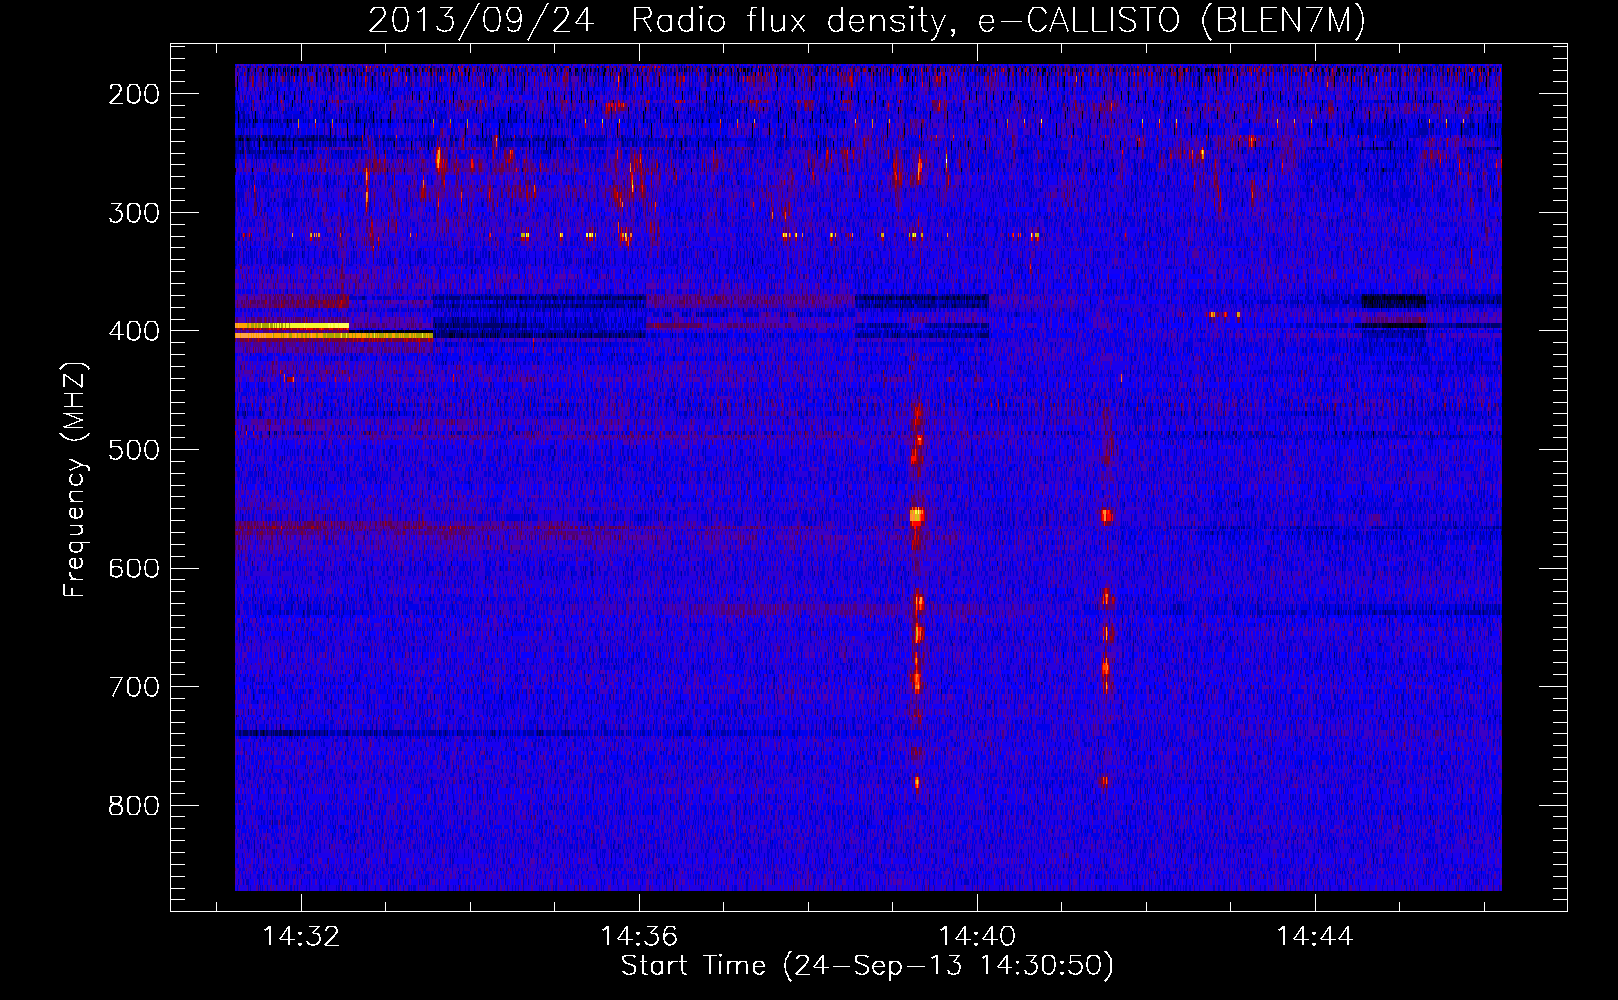Click the 14:44 time tick label

tap(1315, 936)
